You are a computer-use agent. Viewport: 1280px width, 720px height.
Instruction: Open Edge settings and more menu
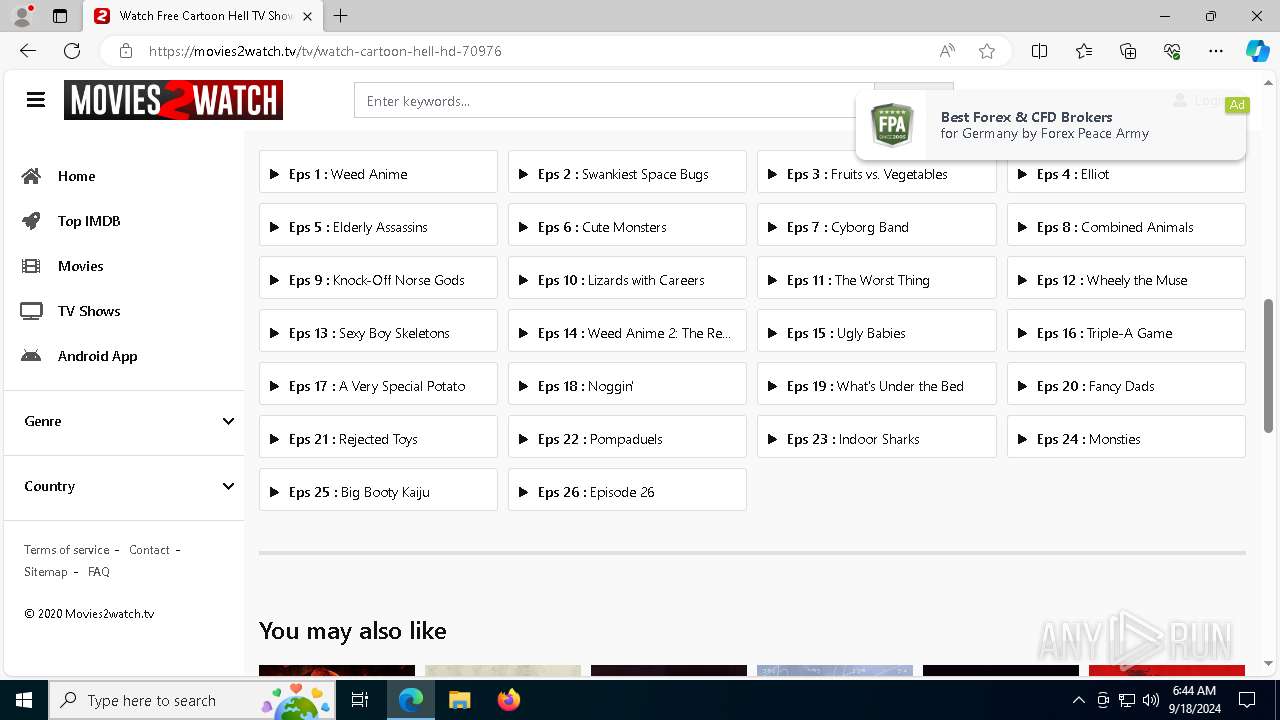pyautogui.click(x=1216, y=51)
